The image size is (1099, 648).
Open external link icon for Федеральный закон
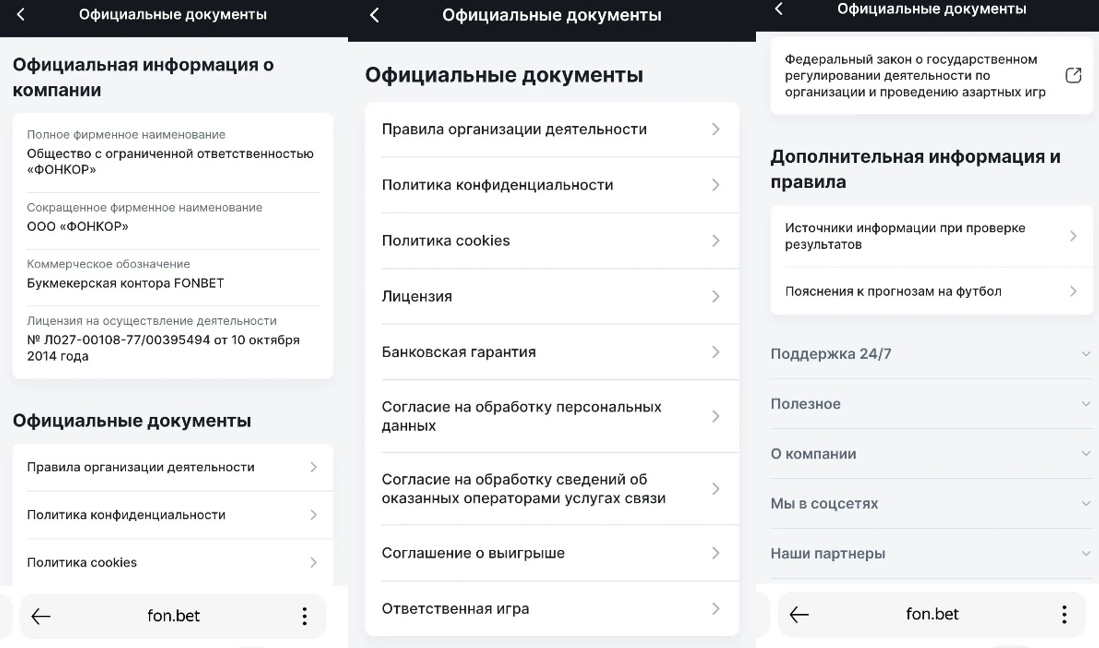tap(1073, 76)
